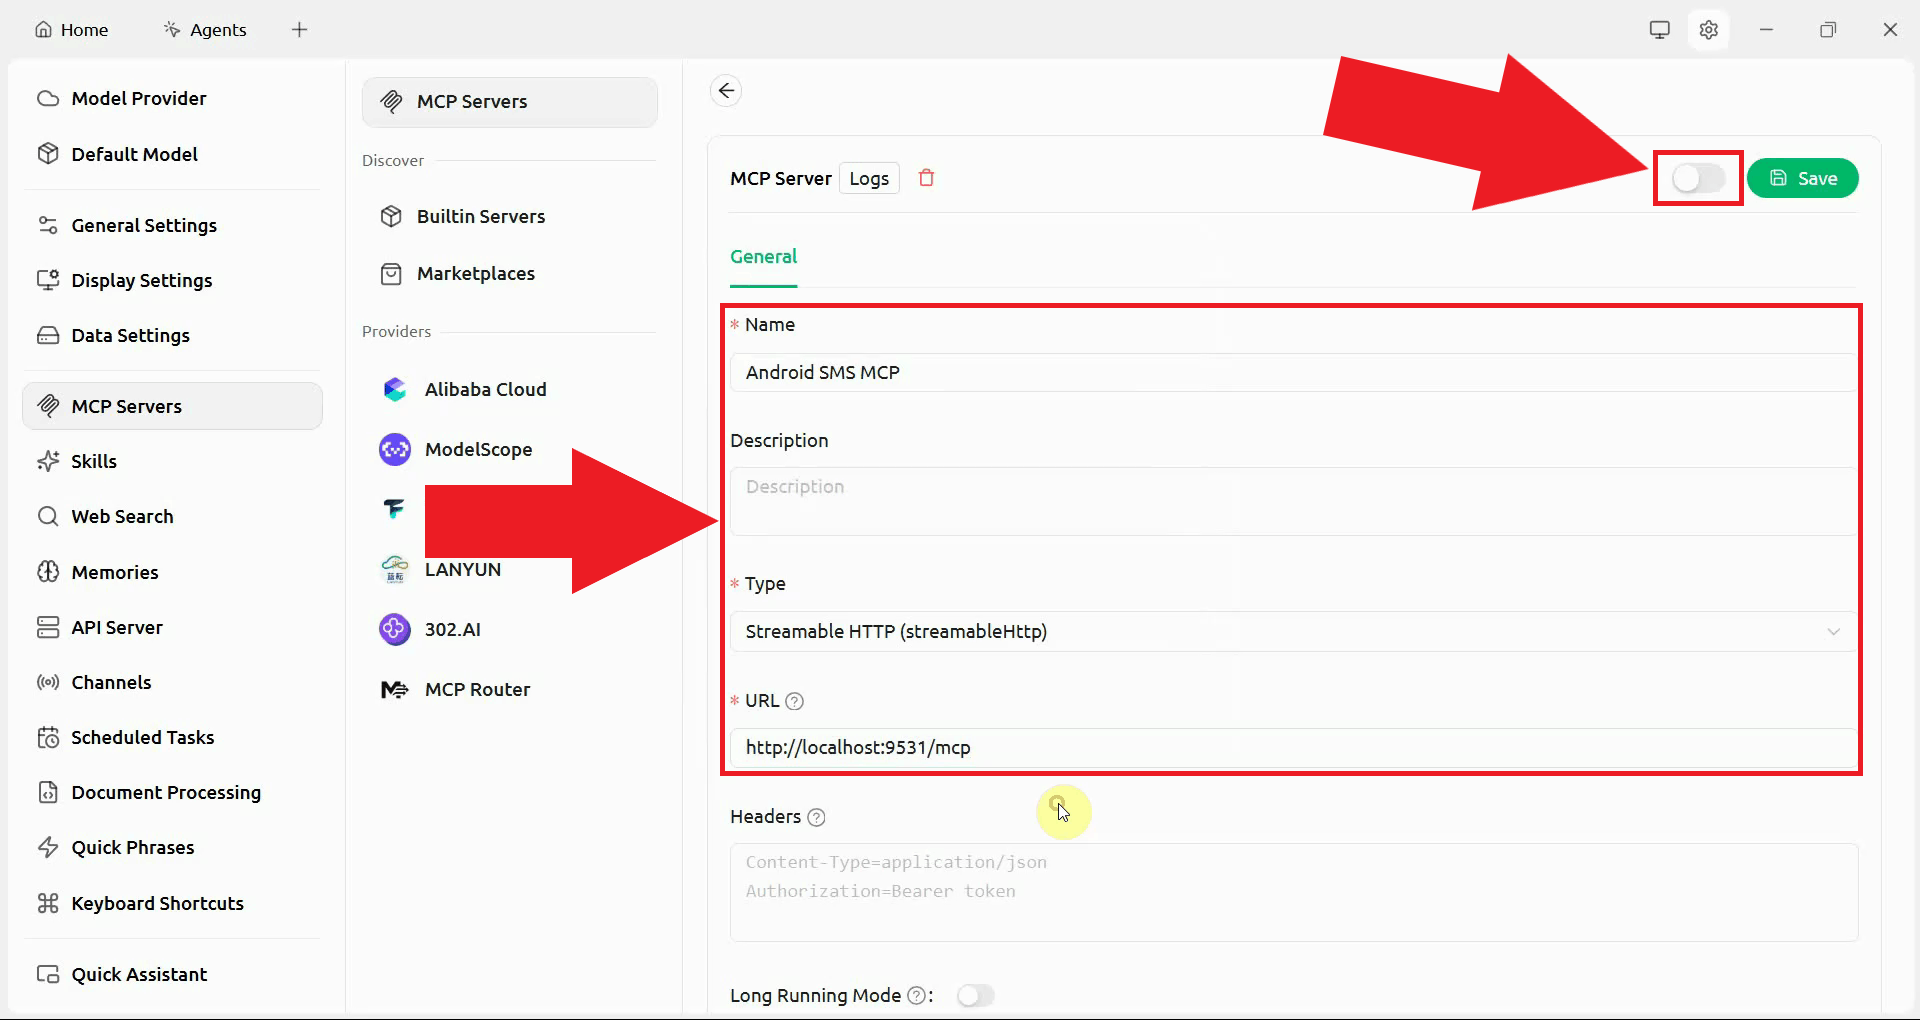The image size is (1920, 1020).
Task: Open the Logs button
Action: [869, 178]
